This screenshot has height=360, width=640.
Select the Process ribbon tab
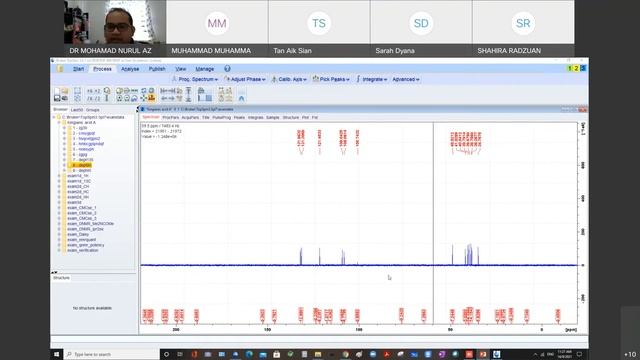[x=102, y=69]
